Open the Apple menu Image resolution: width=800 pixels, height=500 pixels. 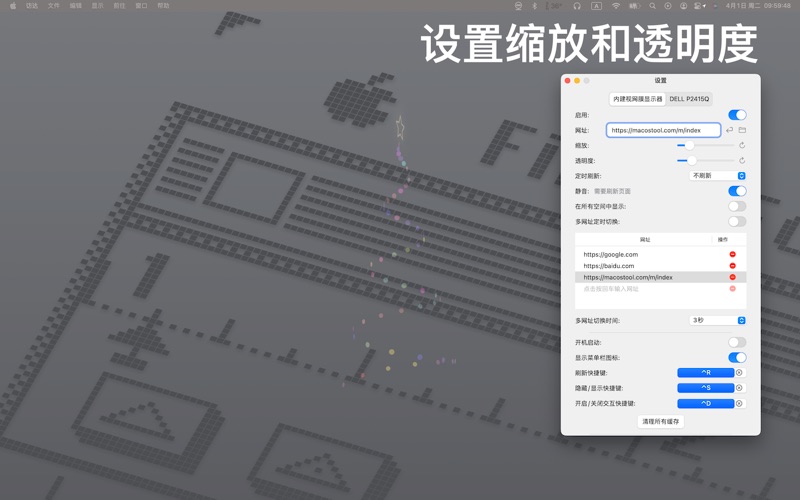[x=13, y=6]
